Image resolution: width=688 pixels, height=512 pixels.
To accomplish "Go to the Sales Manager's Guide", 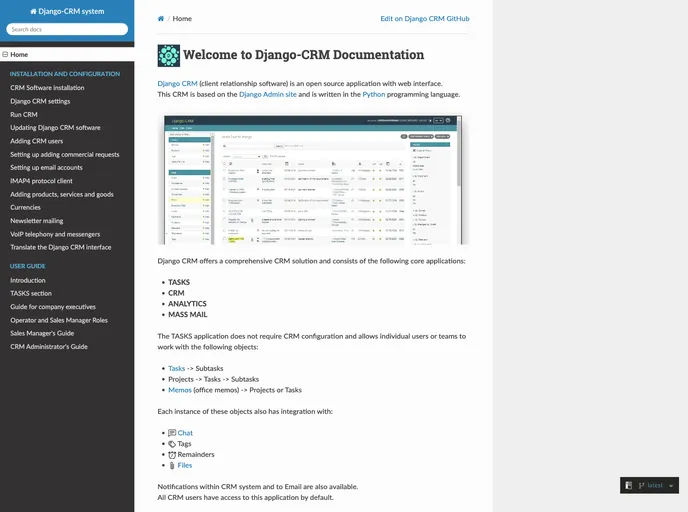I will [x=42, y=333].
